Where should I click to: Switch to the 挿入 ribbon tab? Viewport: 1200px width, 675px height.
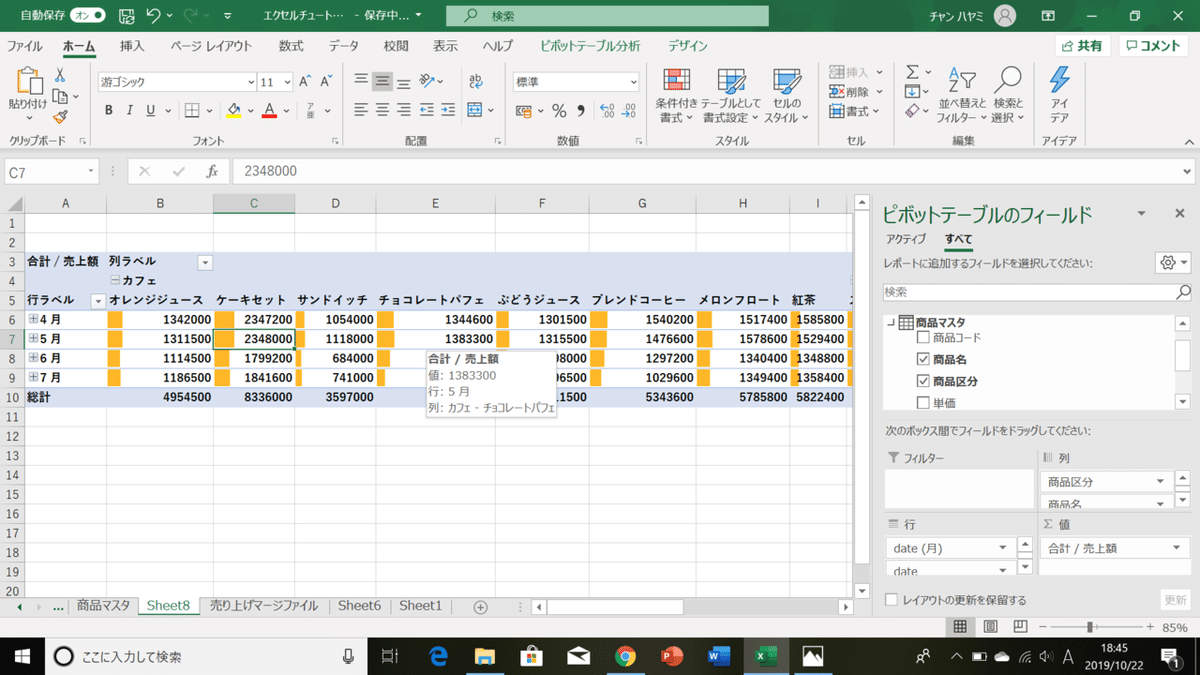[x=132, y=46]
